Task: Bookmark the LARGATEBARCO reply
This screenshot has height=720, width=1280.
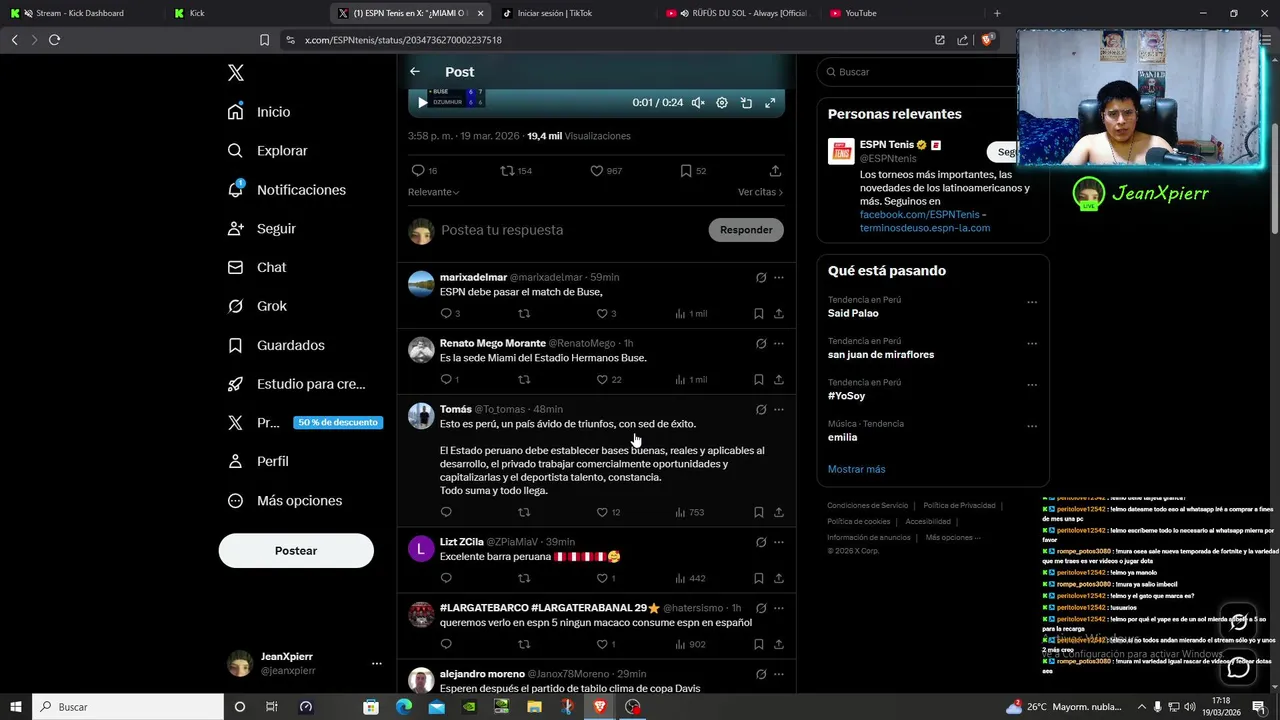Action: [758, 644]
